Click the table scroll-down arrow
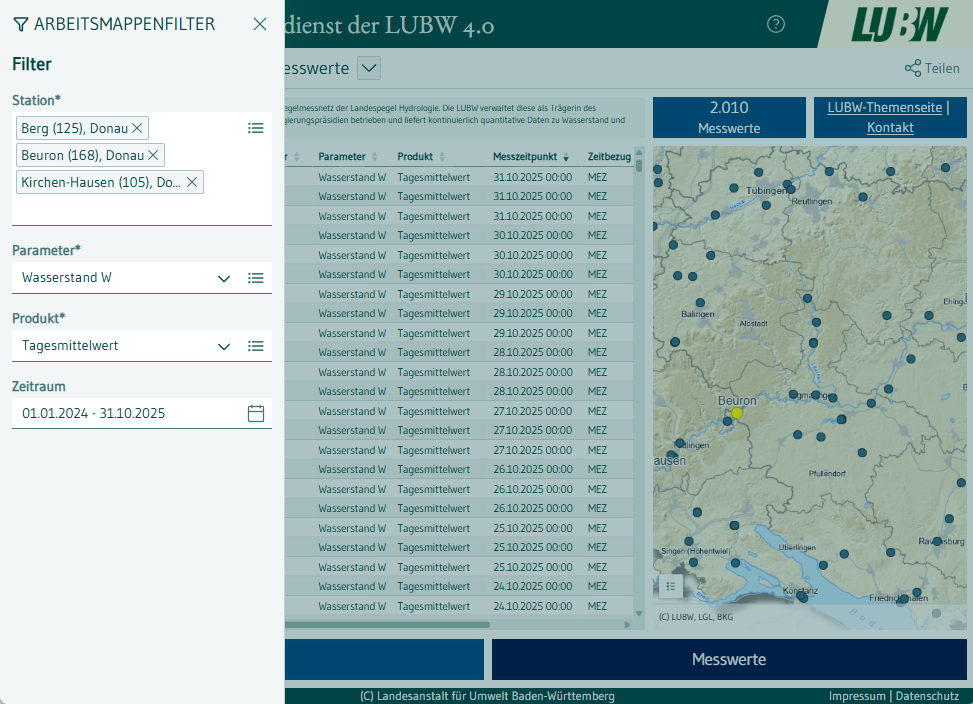Viewport: 973px width, 704px height. (x=639, y=613)
